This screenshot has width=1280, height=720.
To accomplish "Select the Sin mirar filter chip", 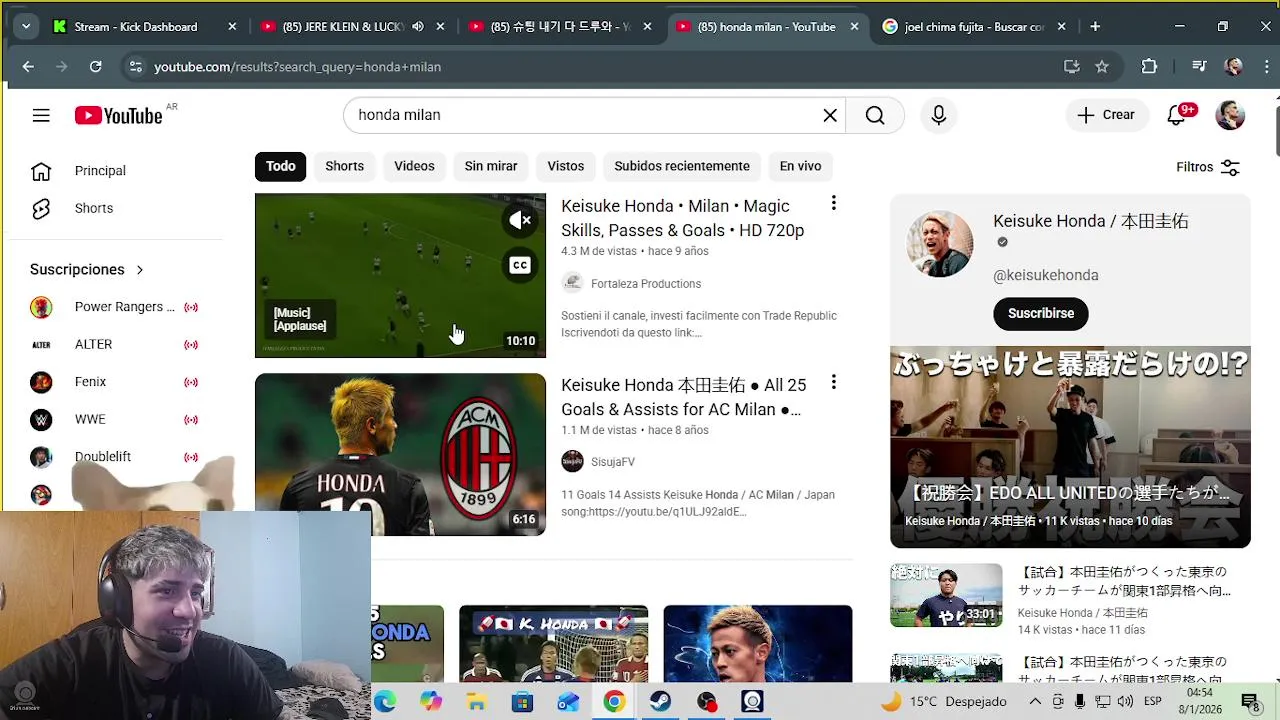I will [x=491, y=166].
